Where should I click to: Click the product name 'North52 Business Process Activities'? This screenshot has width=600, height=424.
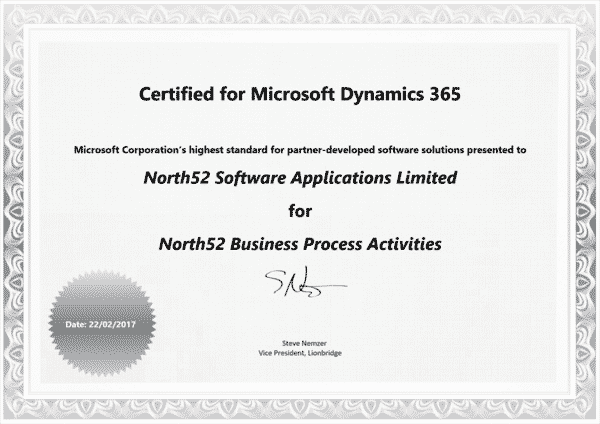click(300, 244)
